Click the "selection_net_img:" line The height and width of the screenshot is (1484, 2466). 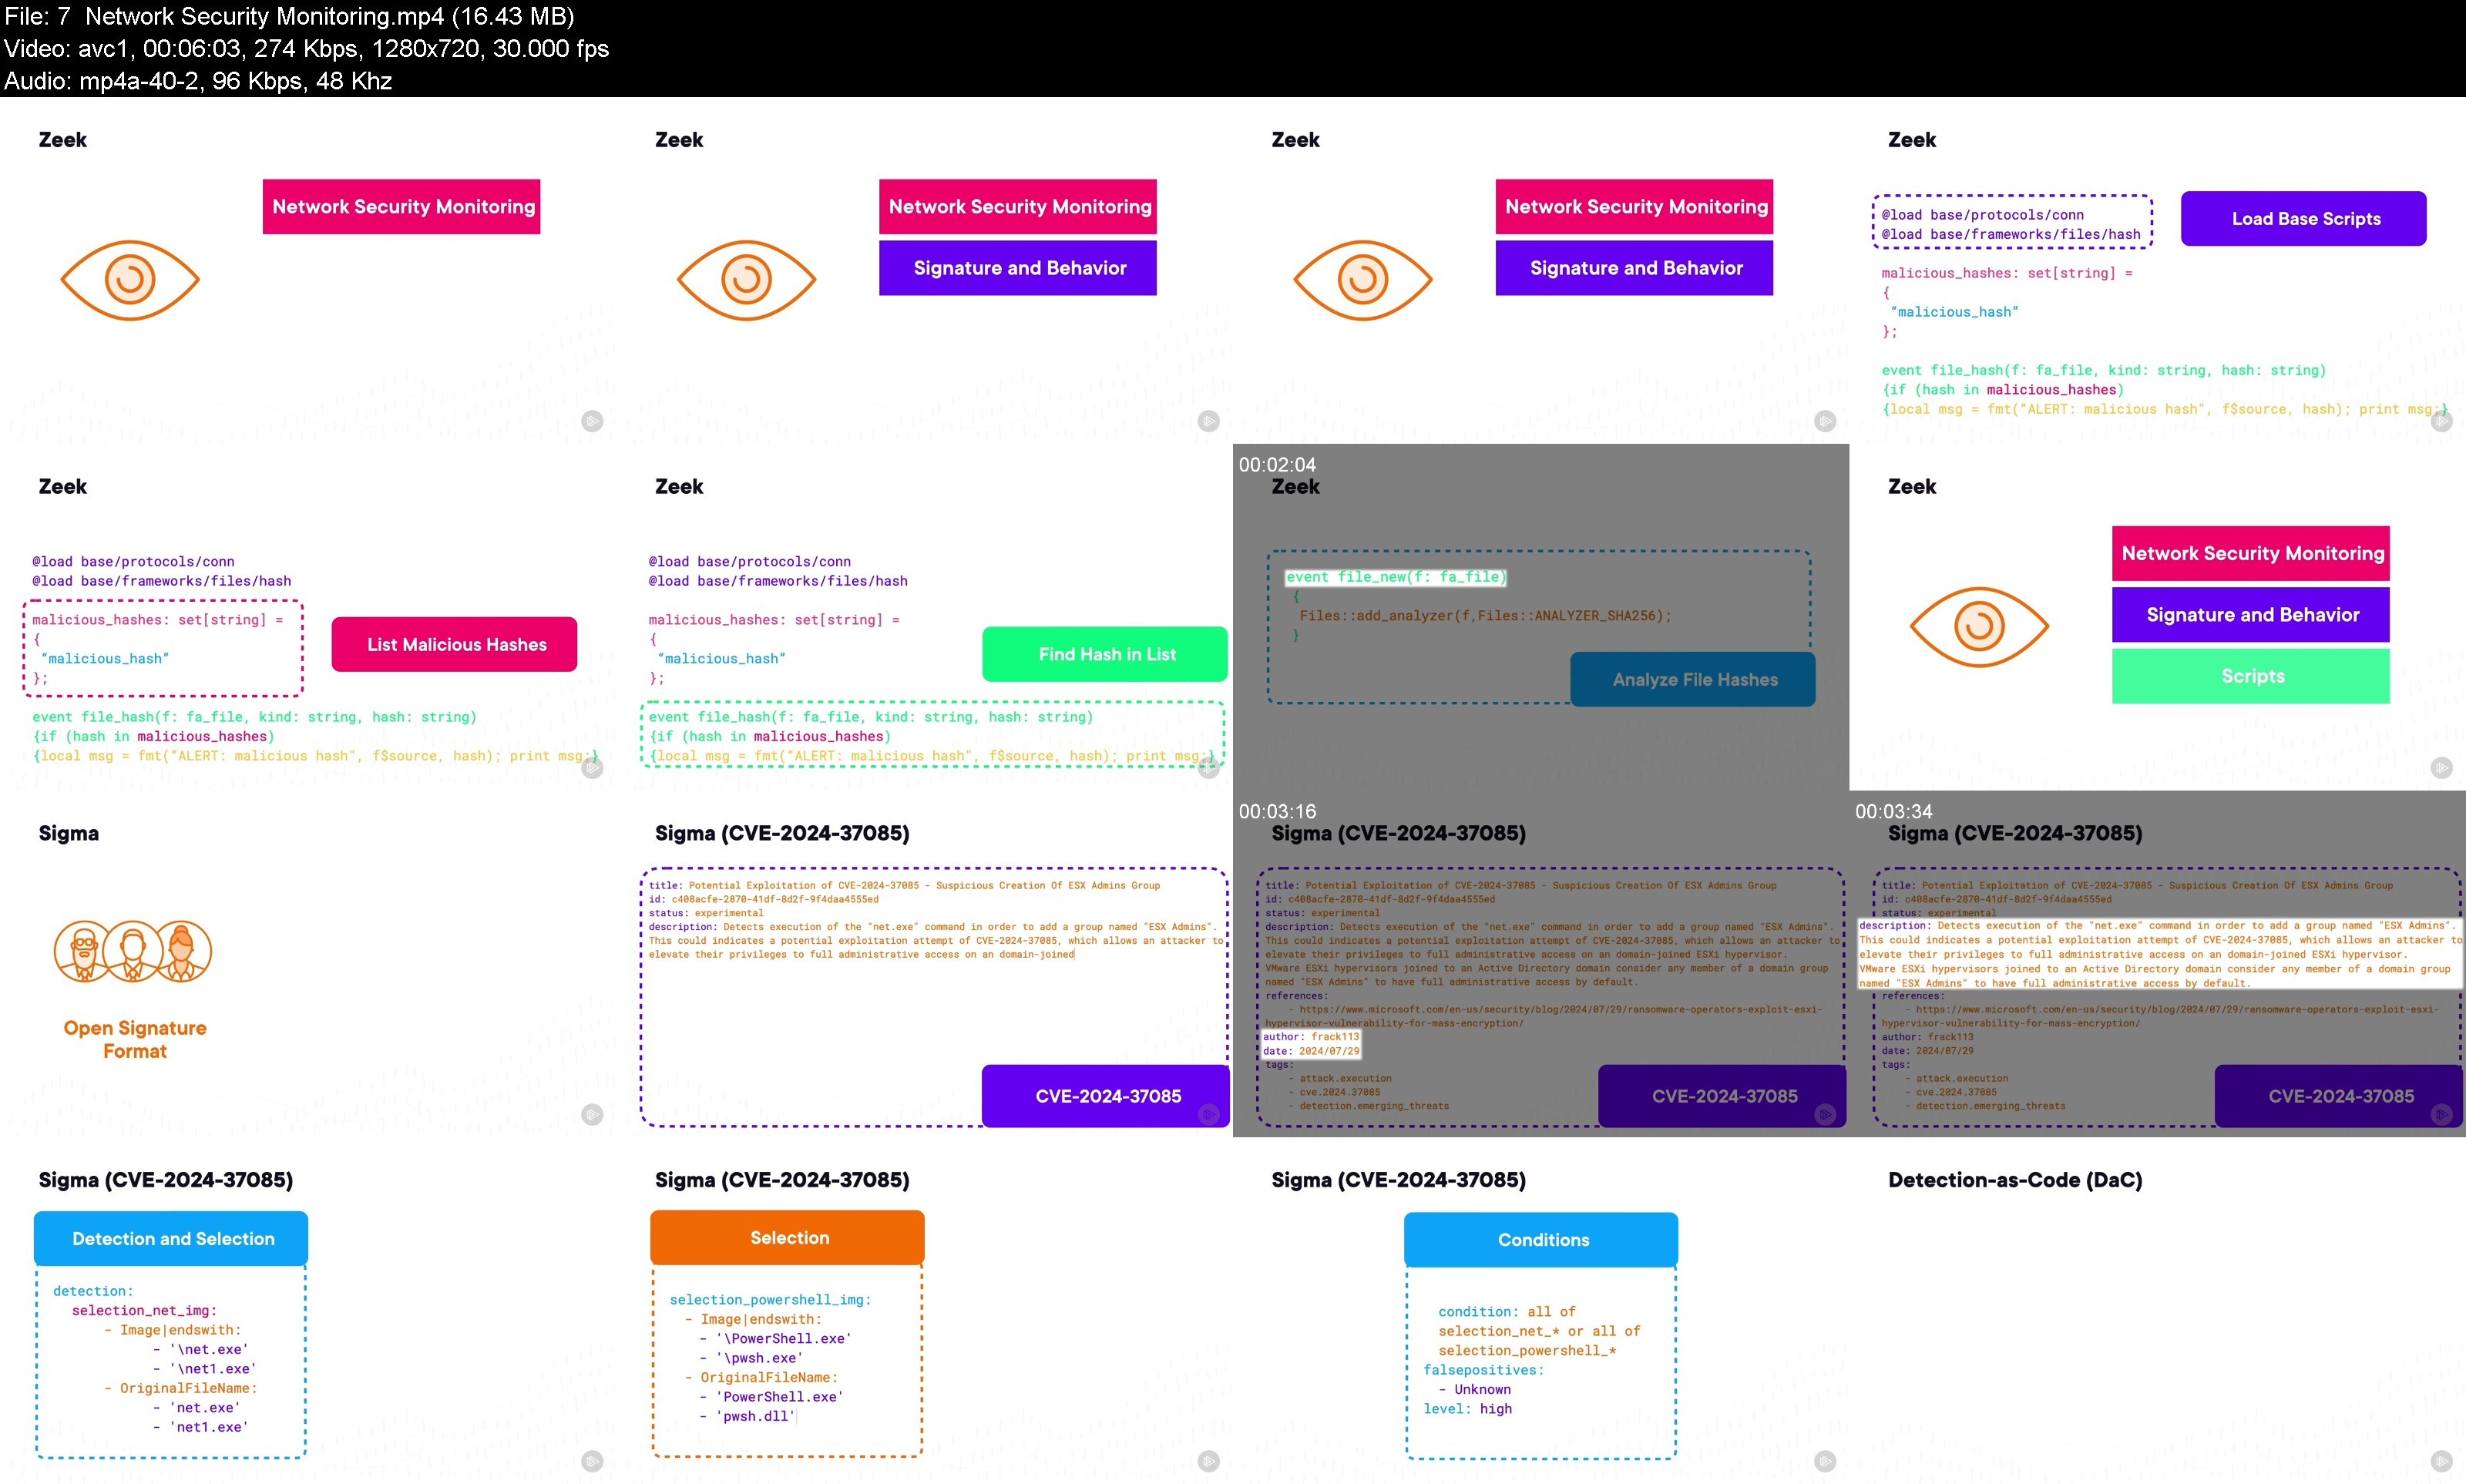point(144,1310)
